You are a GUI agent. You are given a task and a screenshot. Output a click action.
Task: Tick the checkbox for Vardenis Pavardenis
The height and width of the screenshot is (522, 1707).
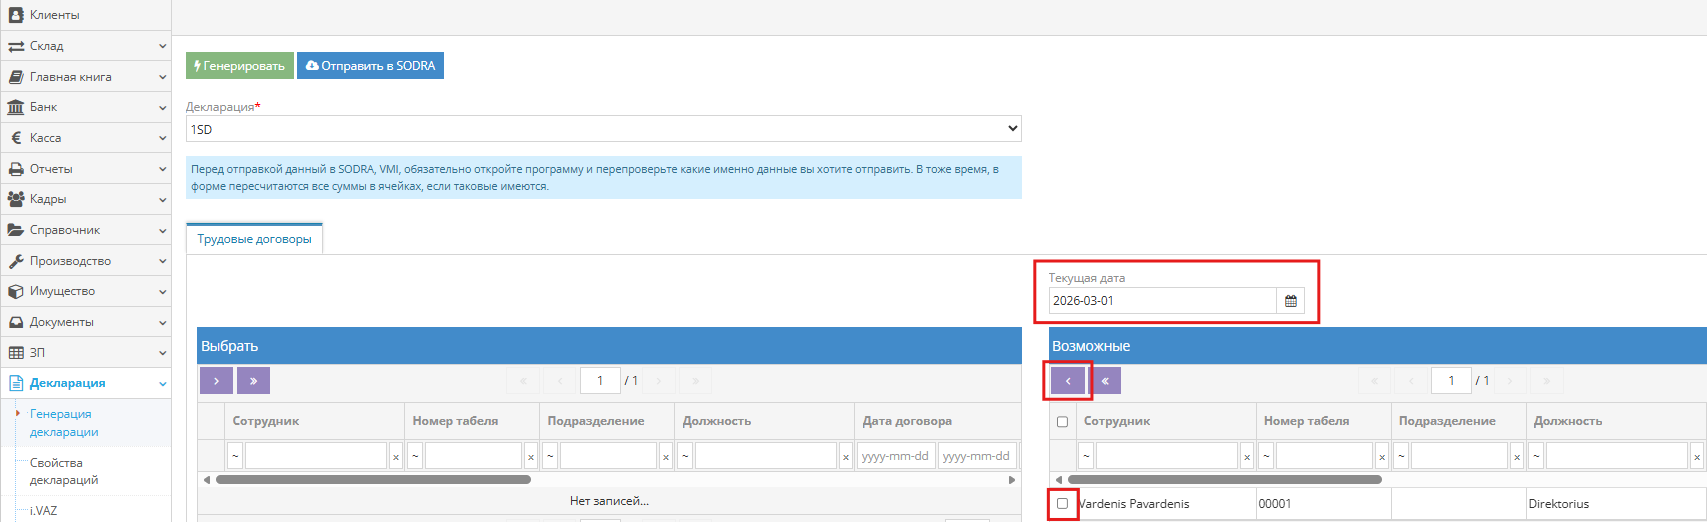(1062, 504)
